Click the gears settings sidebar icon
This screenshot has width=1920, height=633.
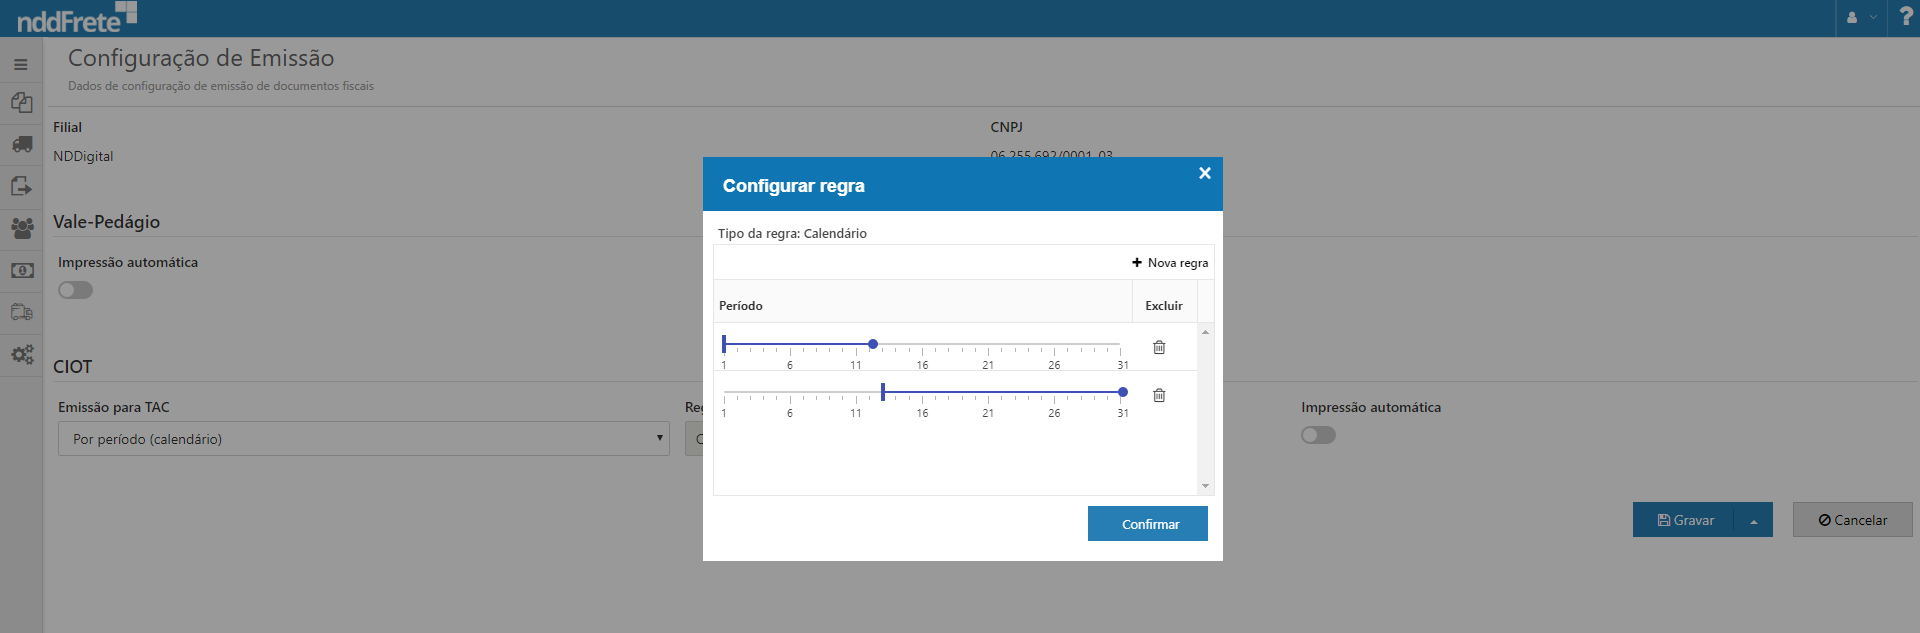click(x=21, y=354)
